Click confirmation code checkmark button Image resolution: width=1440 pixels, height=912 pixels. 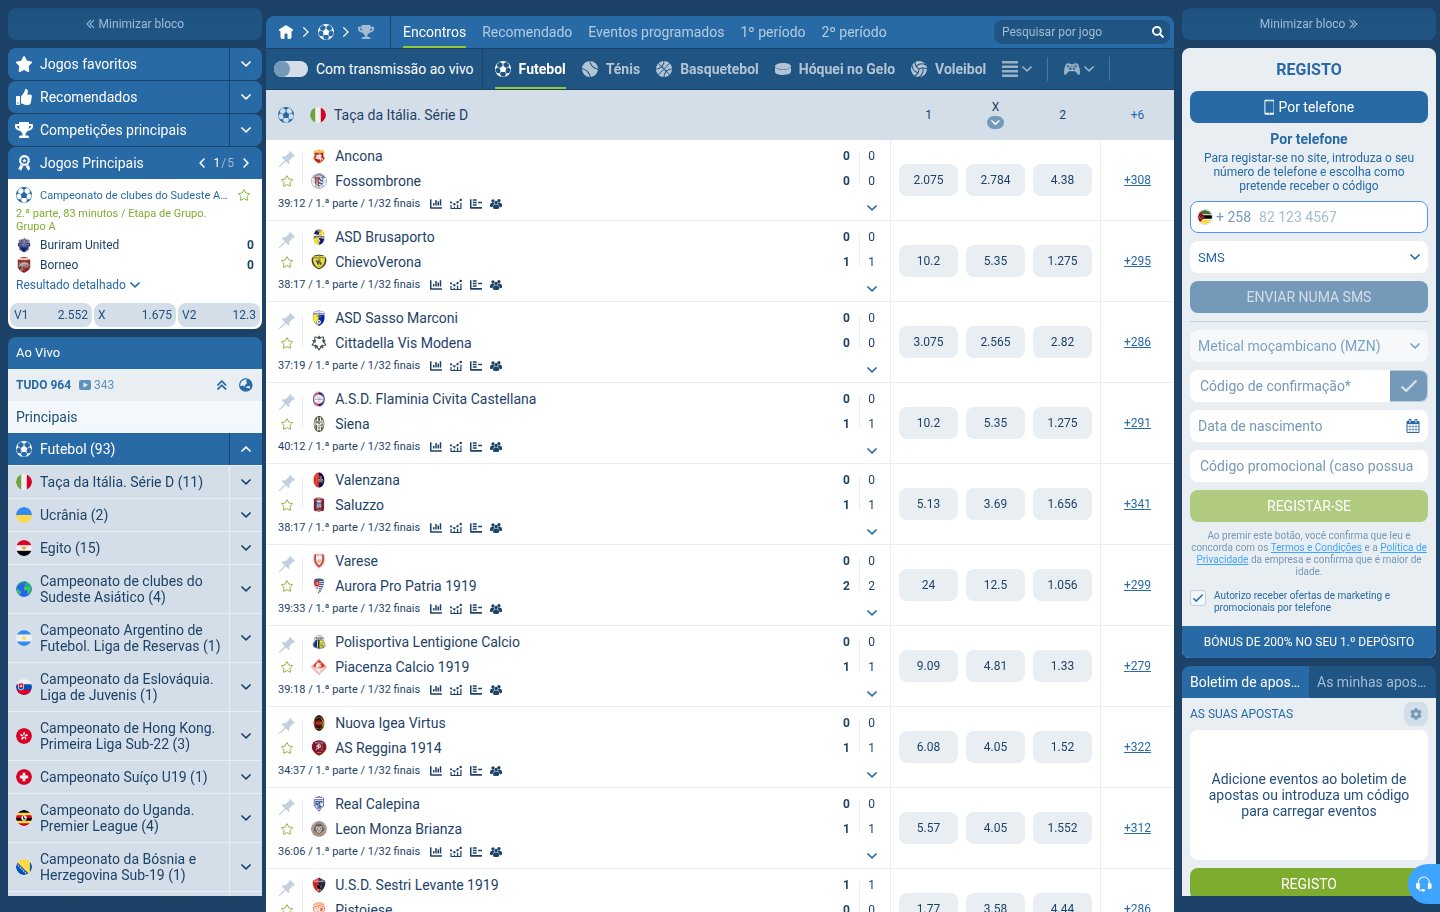(x=1408, y=386)
